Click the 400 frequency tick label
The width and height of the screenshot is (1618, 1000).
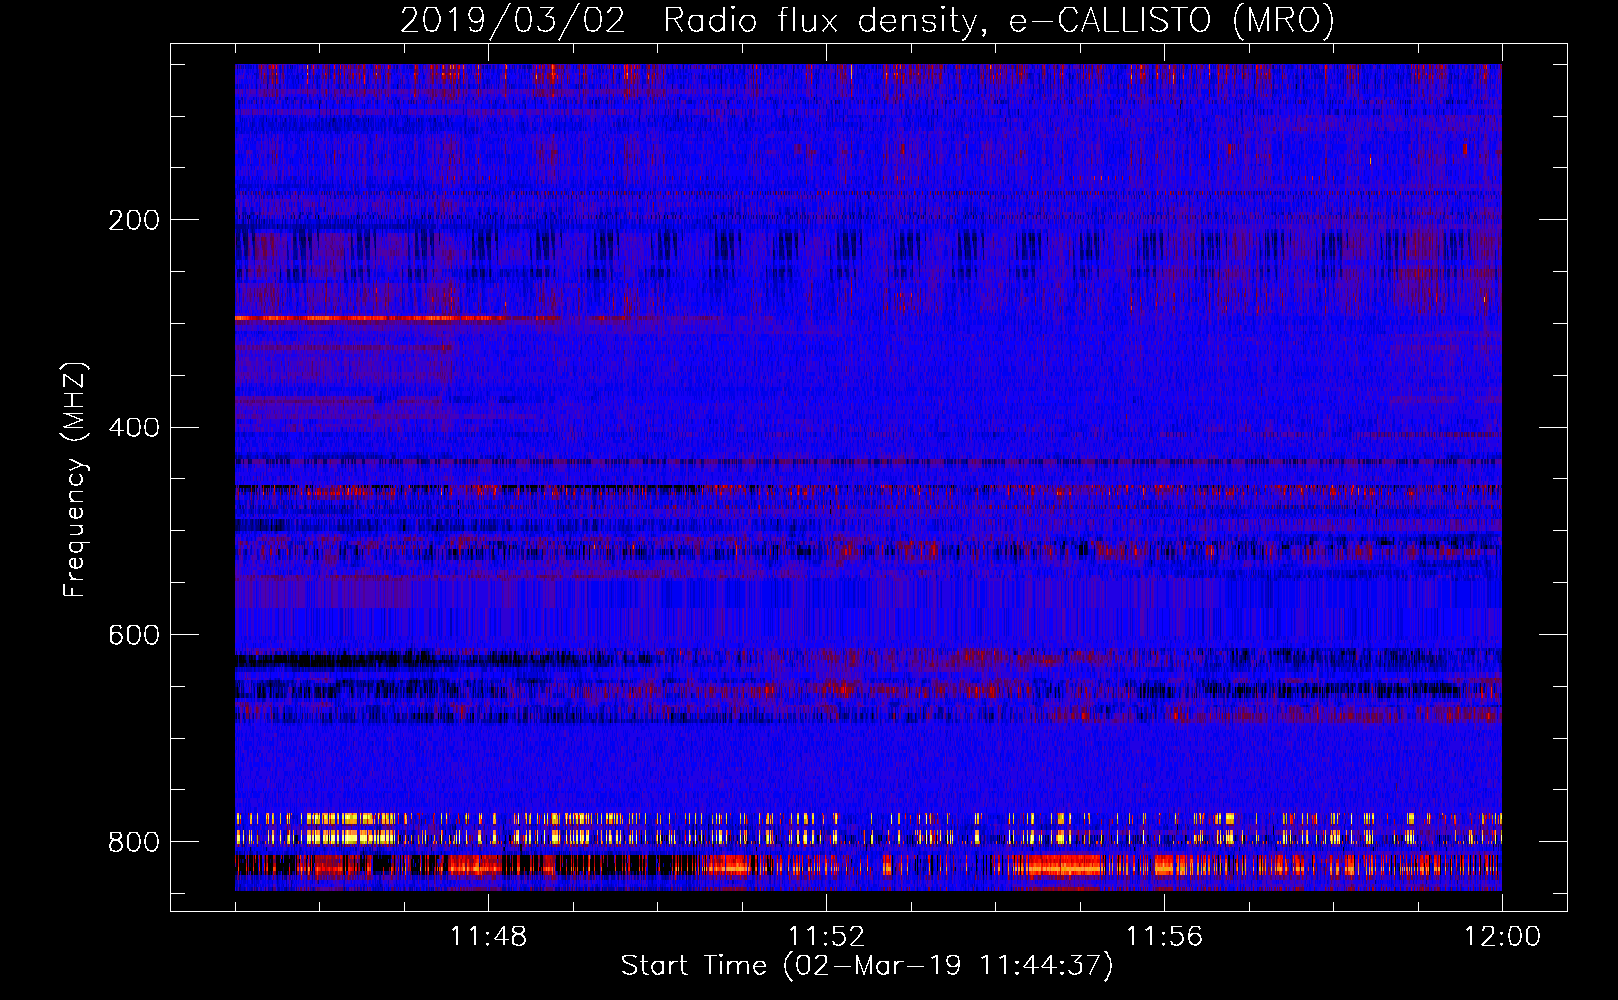click(x=134, y=428)
